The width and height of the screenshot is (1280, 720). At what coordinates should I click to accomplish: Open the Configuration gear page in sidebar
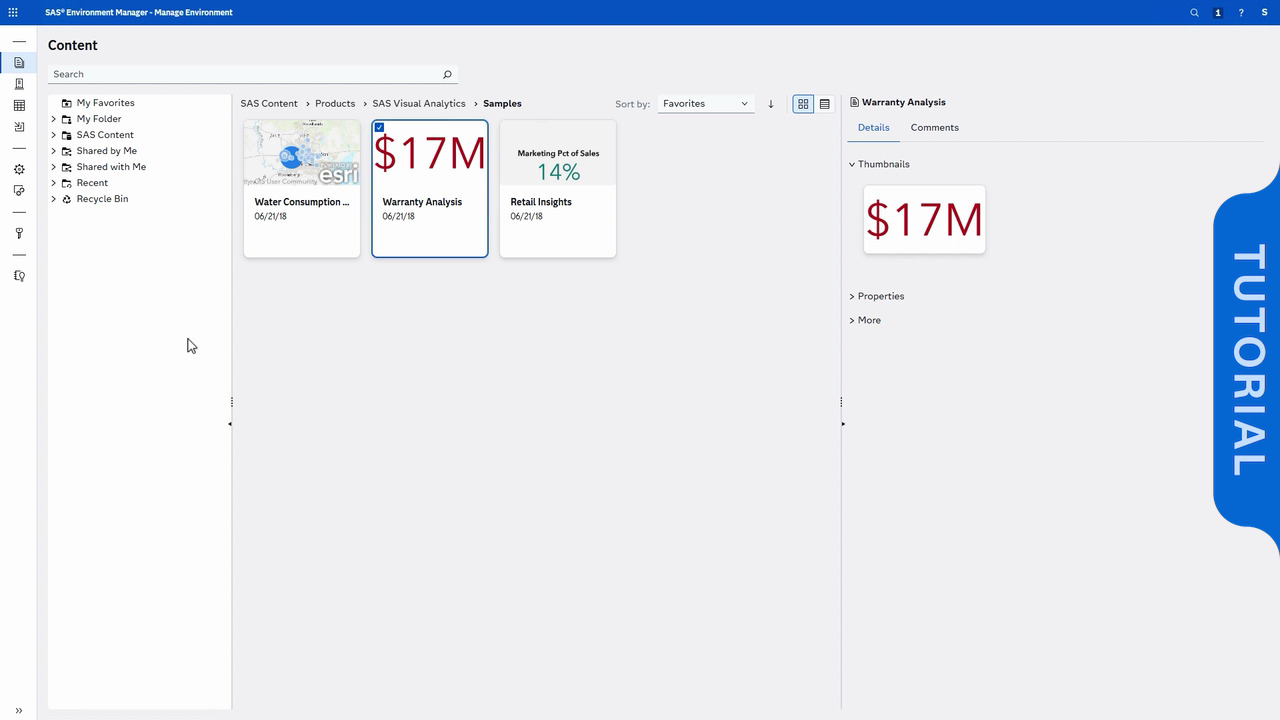point(19,170)
